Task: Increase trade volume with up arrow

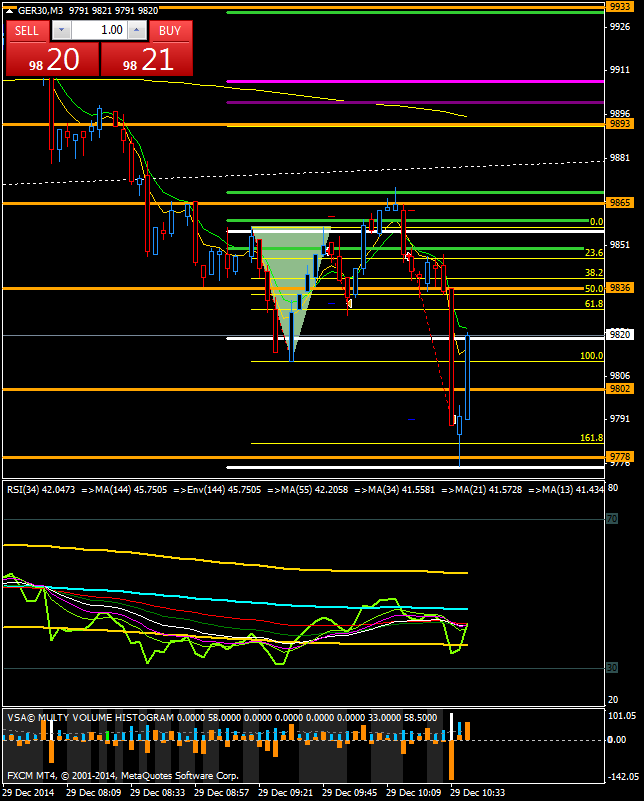Action: point(137,31)
